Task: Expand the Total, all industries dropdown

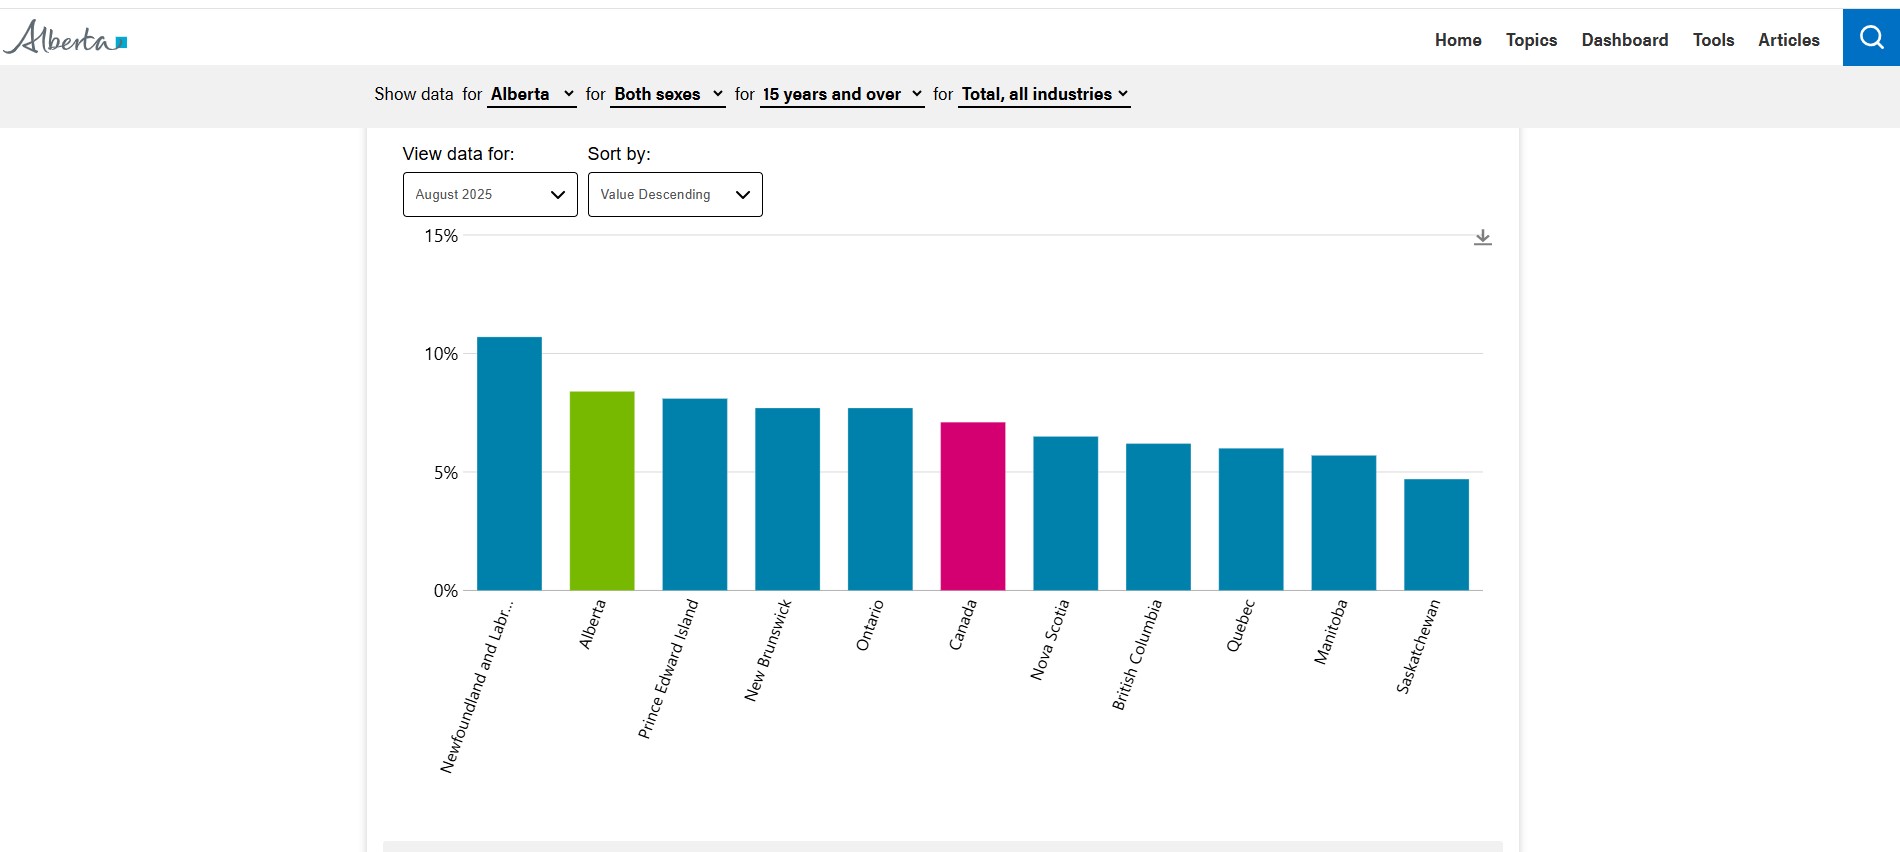Action: pyautogui.click(x=1044, y=94)
